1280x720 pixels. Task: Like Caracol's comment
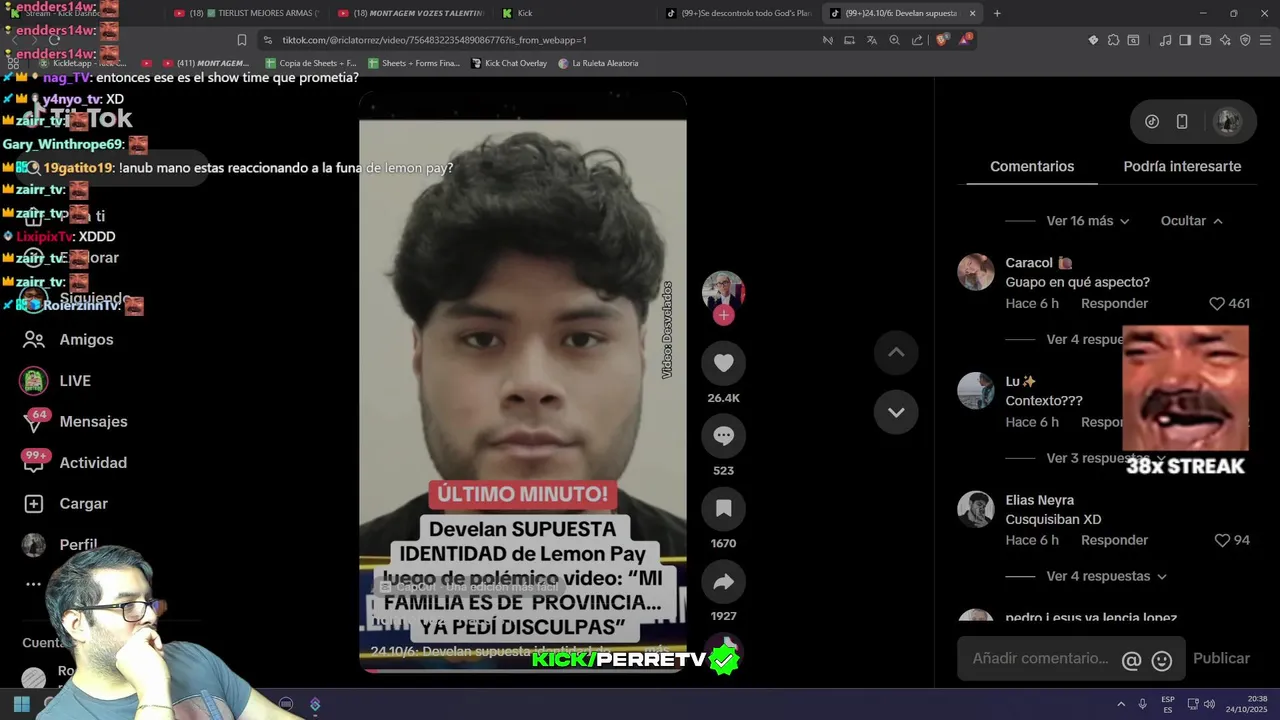click(x=1217, y=303)
